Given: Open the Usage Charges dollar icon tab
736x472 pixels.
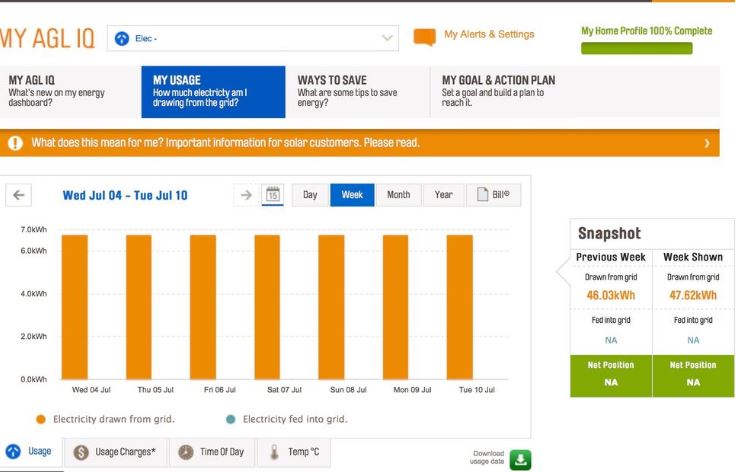Looking at the screenshot, I should point(115,452).
